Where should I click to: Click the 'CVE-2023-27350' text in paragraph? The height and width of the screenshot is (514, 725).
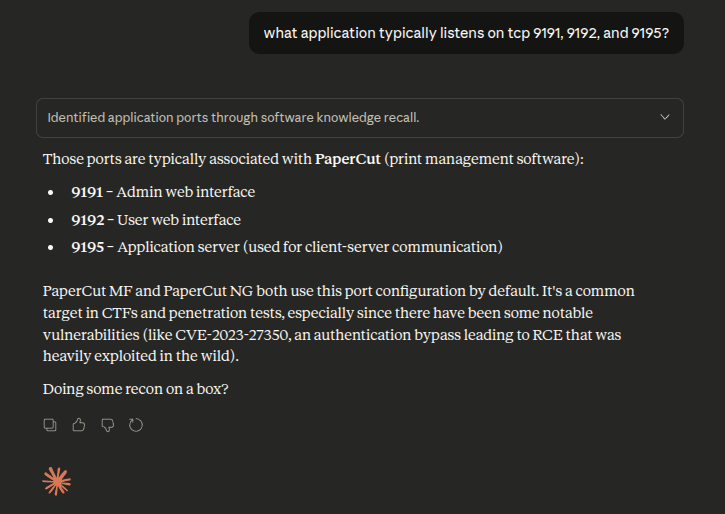tap(233, 335)
